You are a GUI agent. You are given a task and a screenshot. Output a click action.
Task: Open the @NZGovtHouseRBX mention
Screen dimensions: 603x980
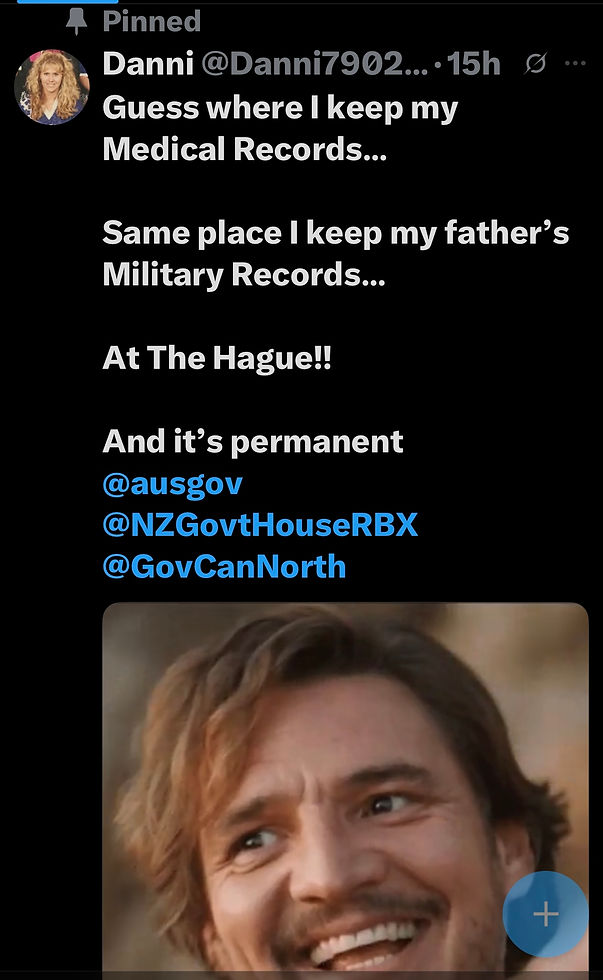[x=260, y=525]
